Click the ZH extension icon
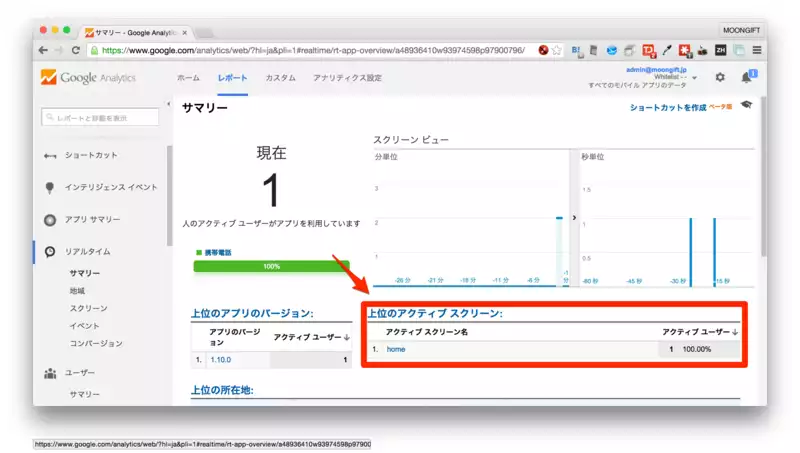 (720, 50)
